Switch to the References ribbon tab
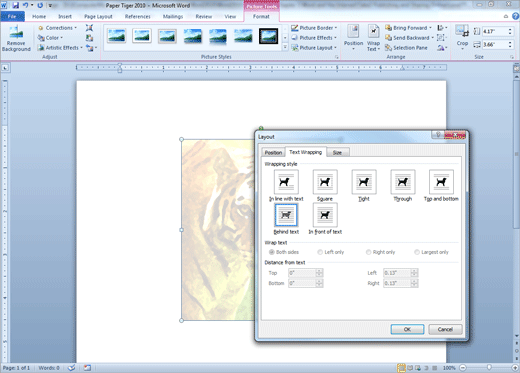520x373 pixels. coord(137,16)
